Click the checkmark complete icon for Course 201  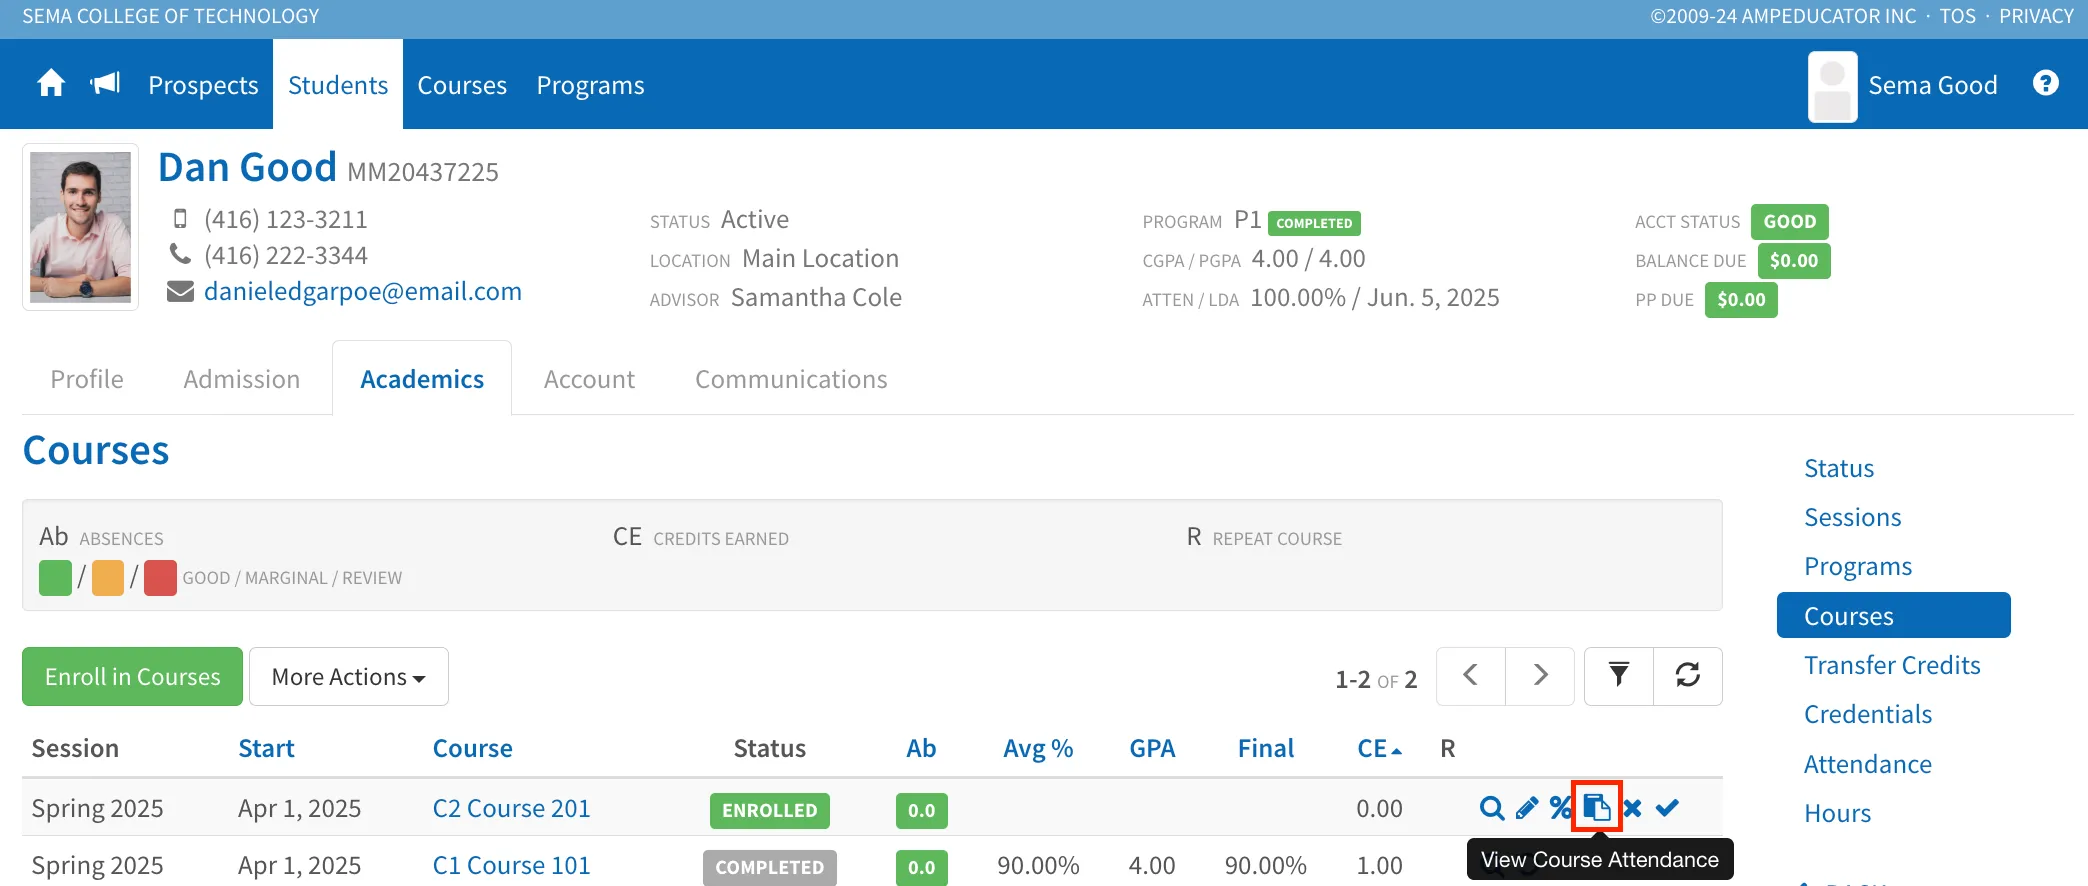pos(1667,808)
